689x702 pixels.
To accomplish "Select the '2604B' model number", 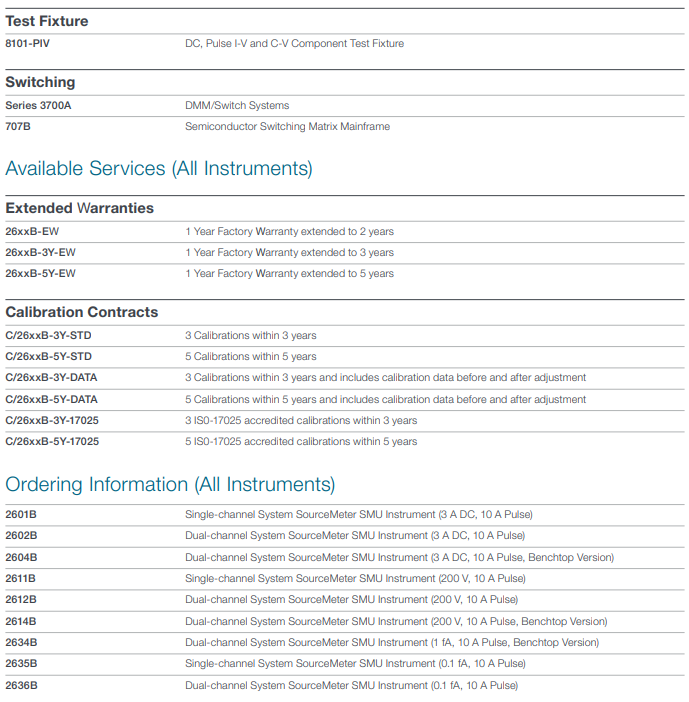I will pos(21,557).
